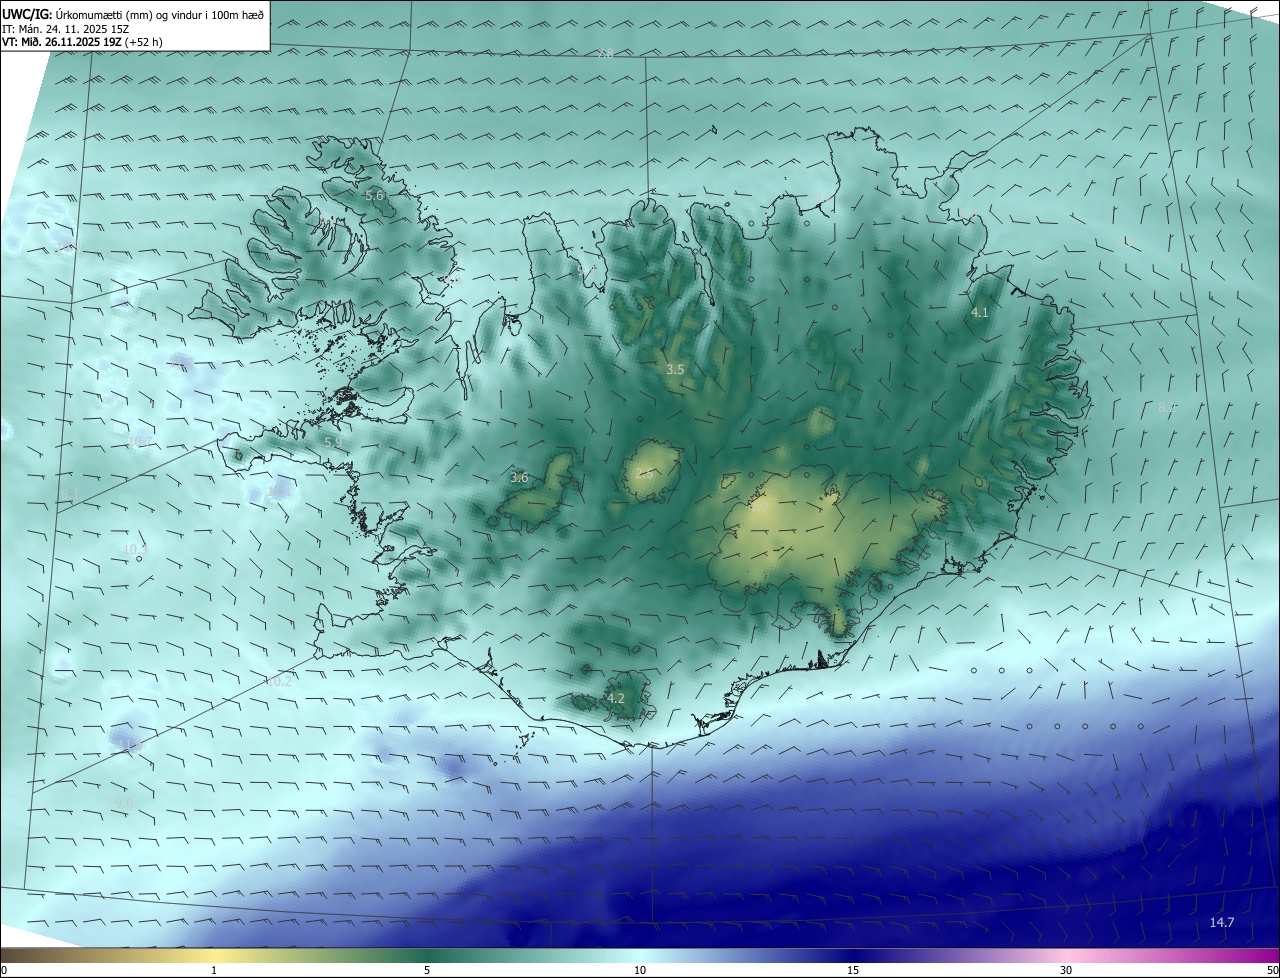Click the 10.7 value over the western sea

click(140, 441)
